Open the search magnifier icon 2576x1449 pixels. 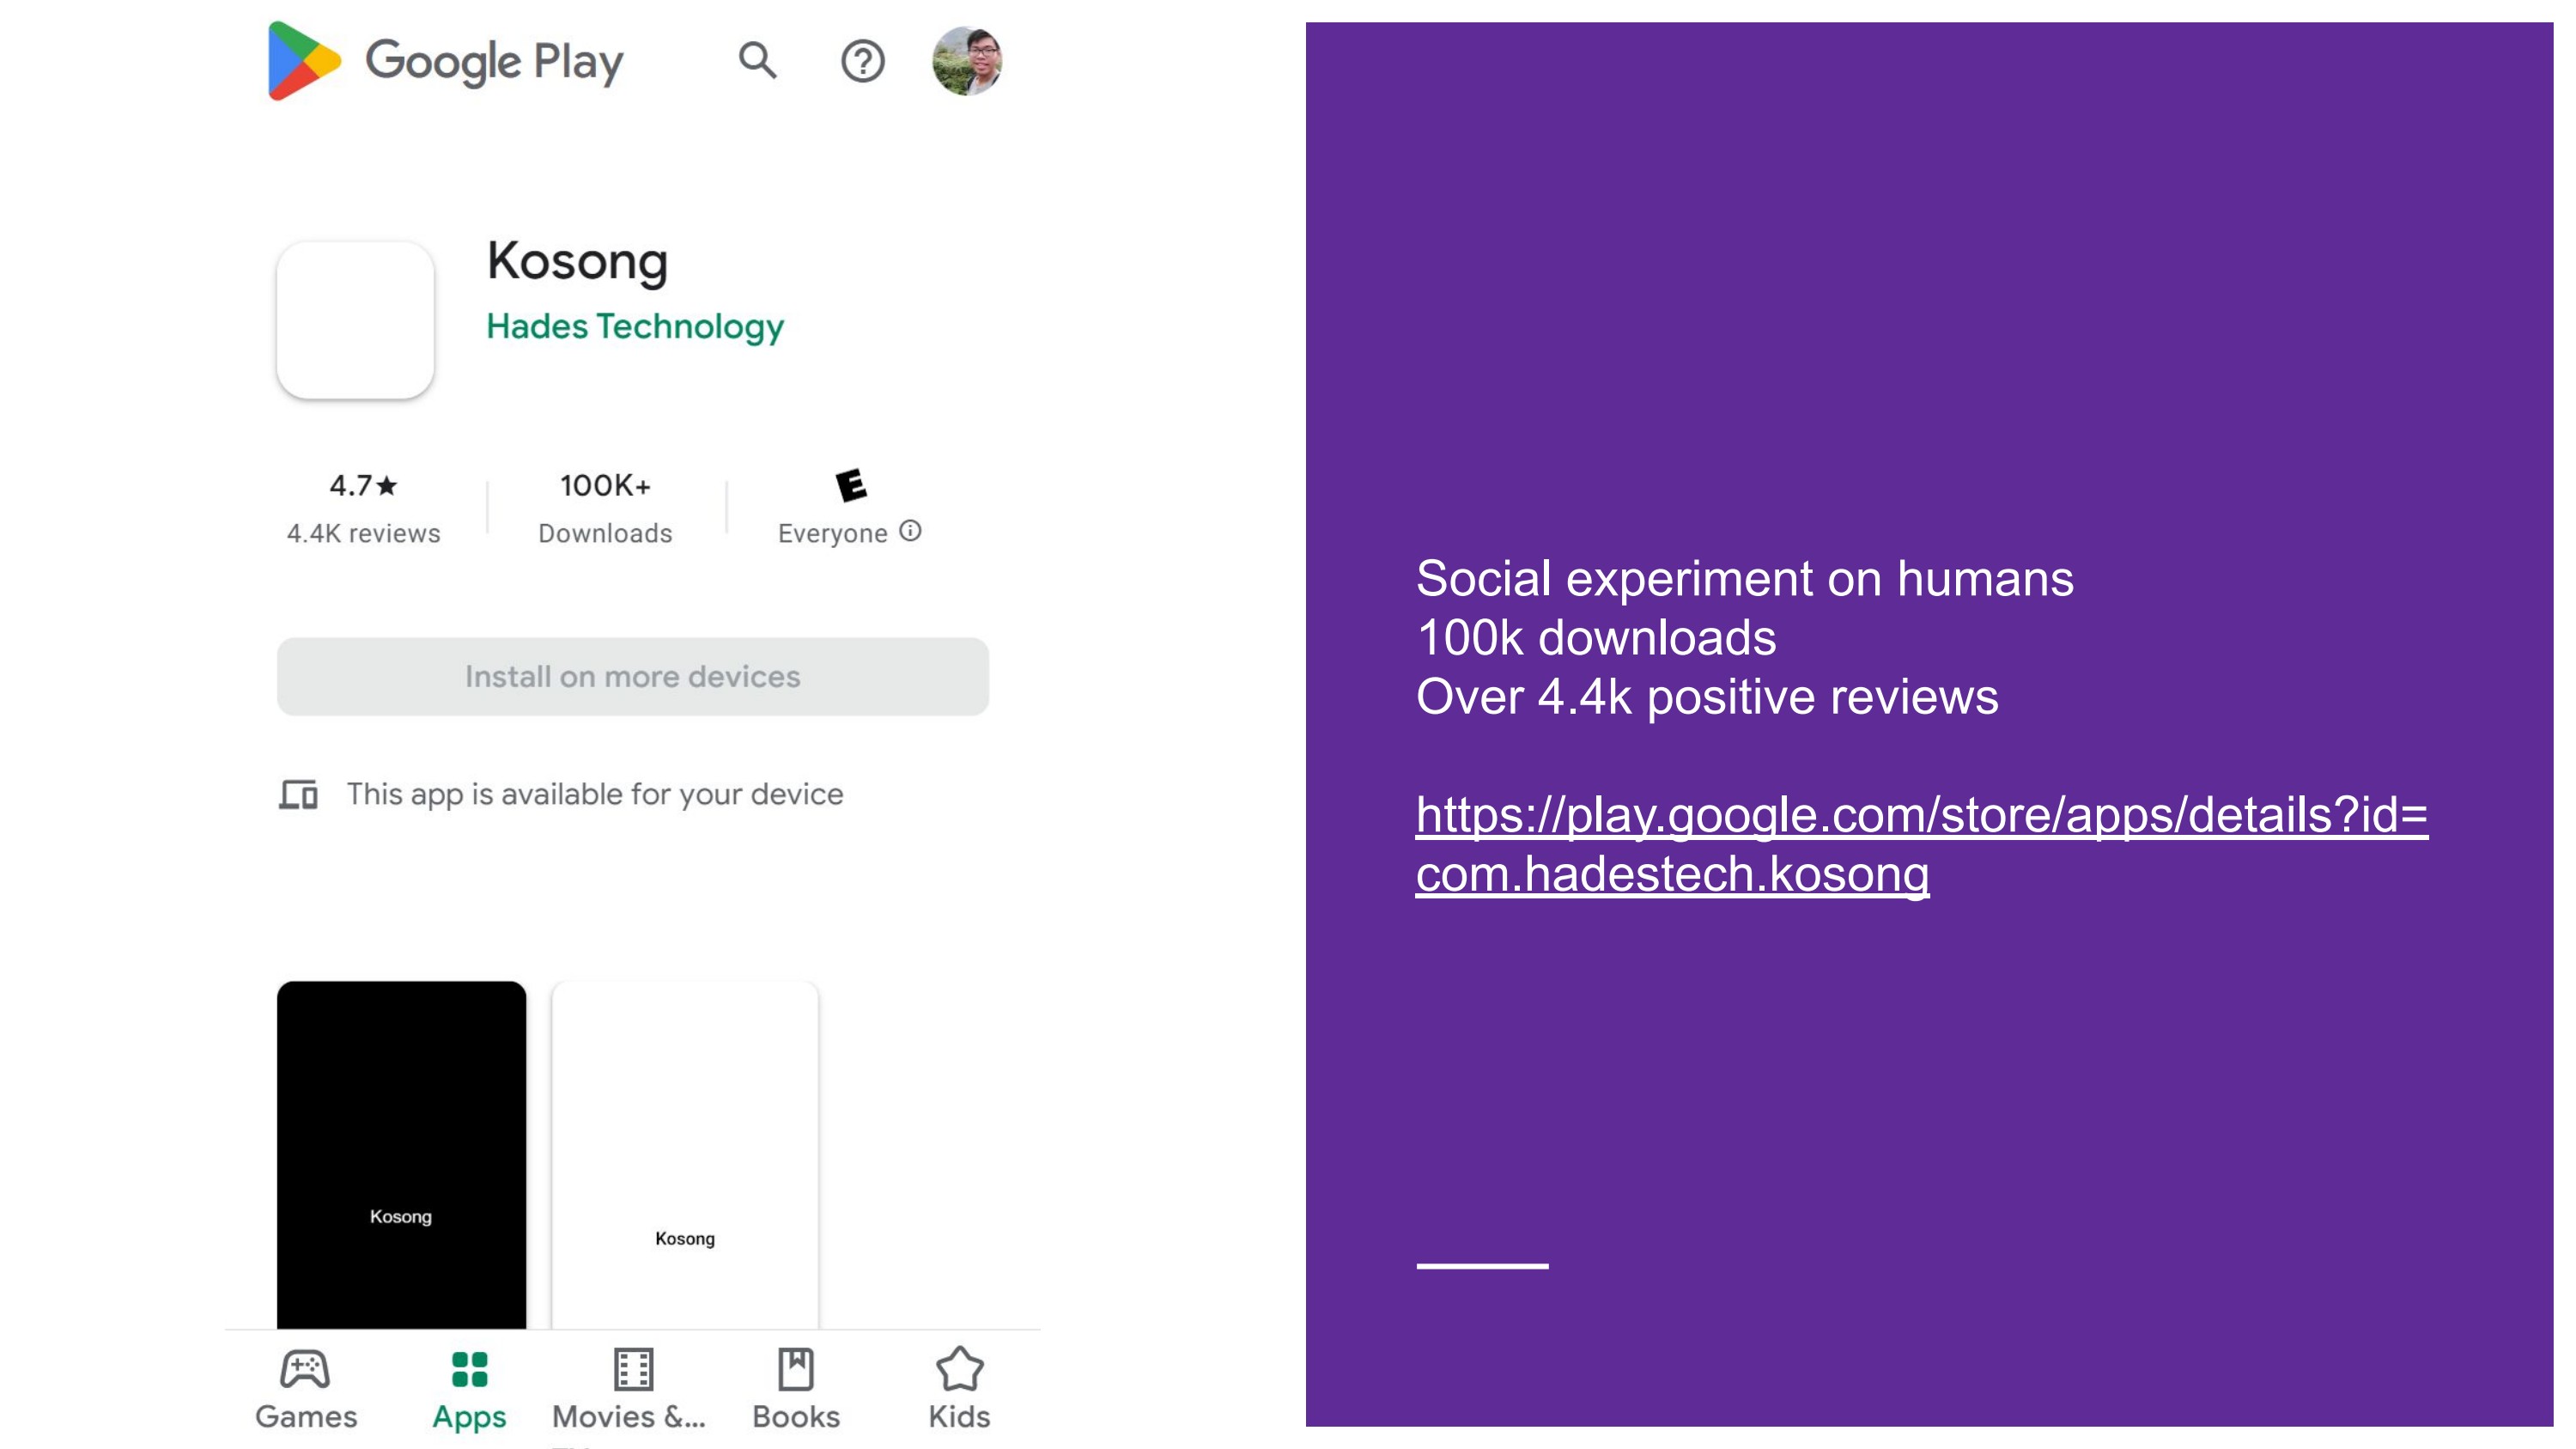pyautogui.click(x=757, y=61)
